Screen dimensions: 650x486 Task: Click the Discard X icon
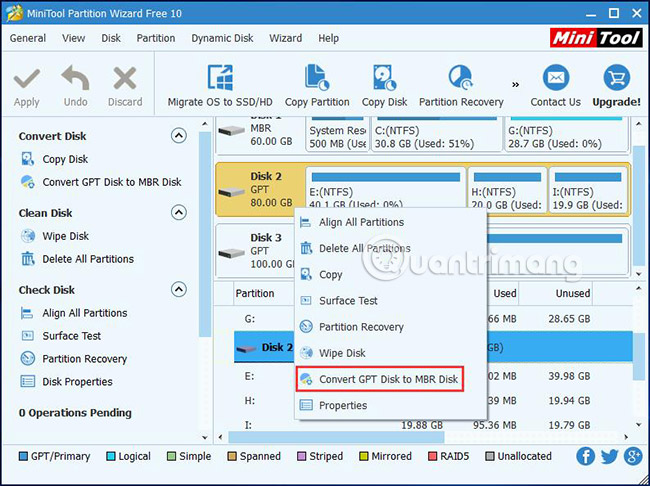pyautogui.click(x=125, y=79)
